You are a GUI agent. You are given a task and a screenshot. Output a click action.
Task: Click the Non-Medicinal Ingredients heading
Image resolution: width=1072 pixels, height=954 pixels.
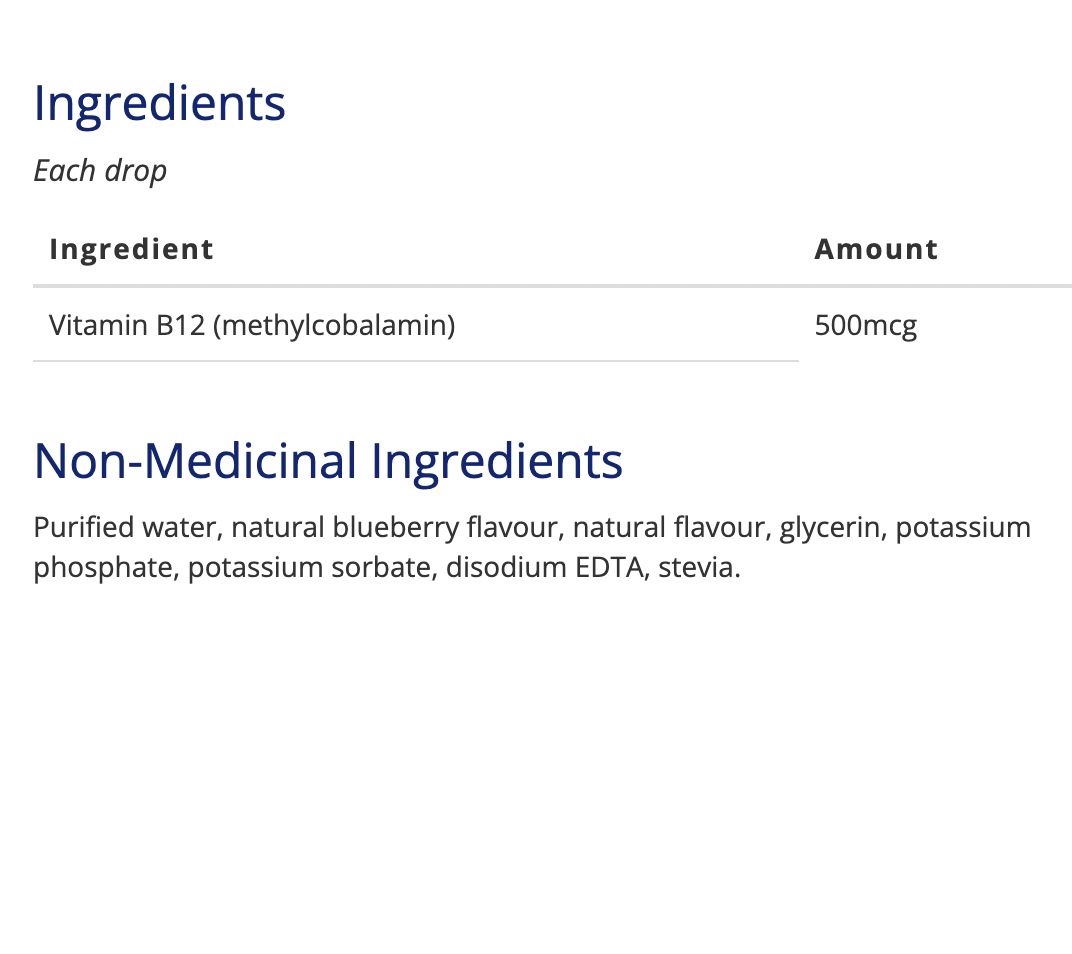328,461
